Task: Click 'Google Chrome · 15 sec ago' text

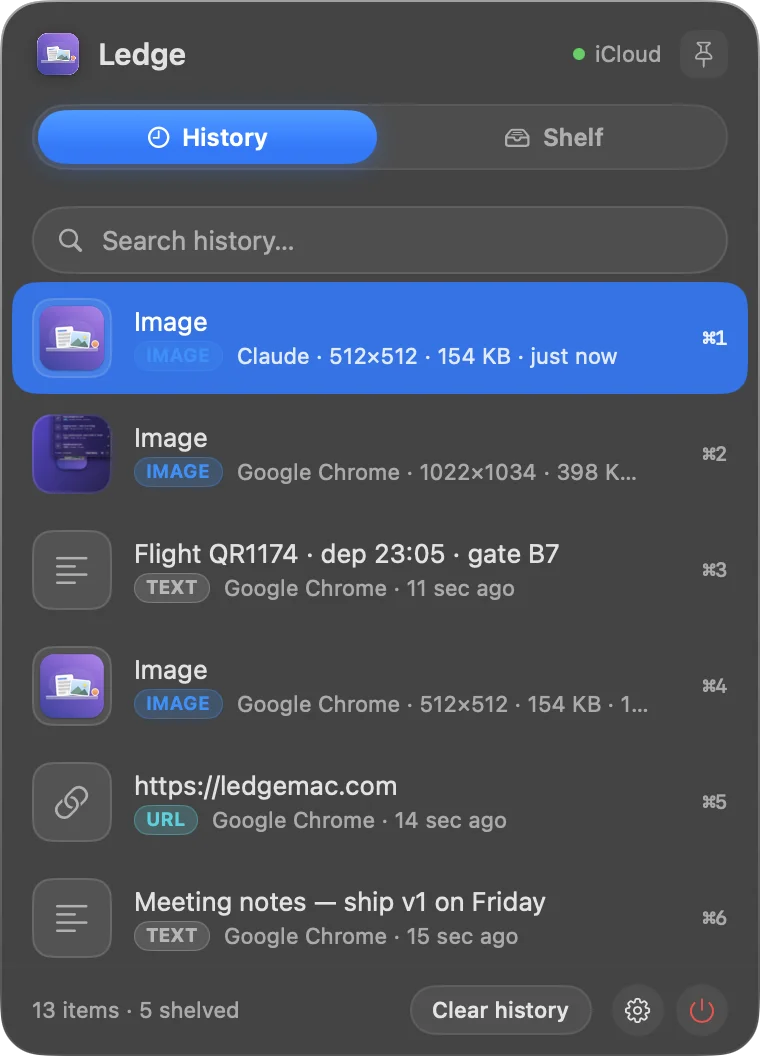Action: (371, 936)
